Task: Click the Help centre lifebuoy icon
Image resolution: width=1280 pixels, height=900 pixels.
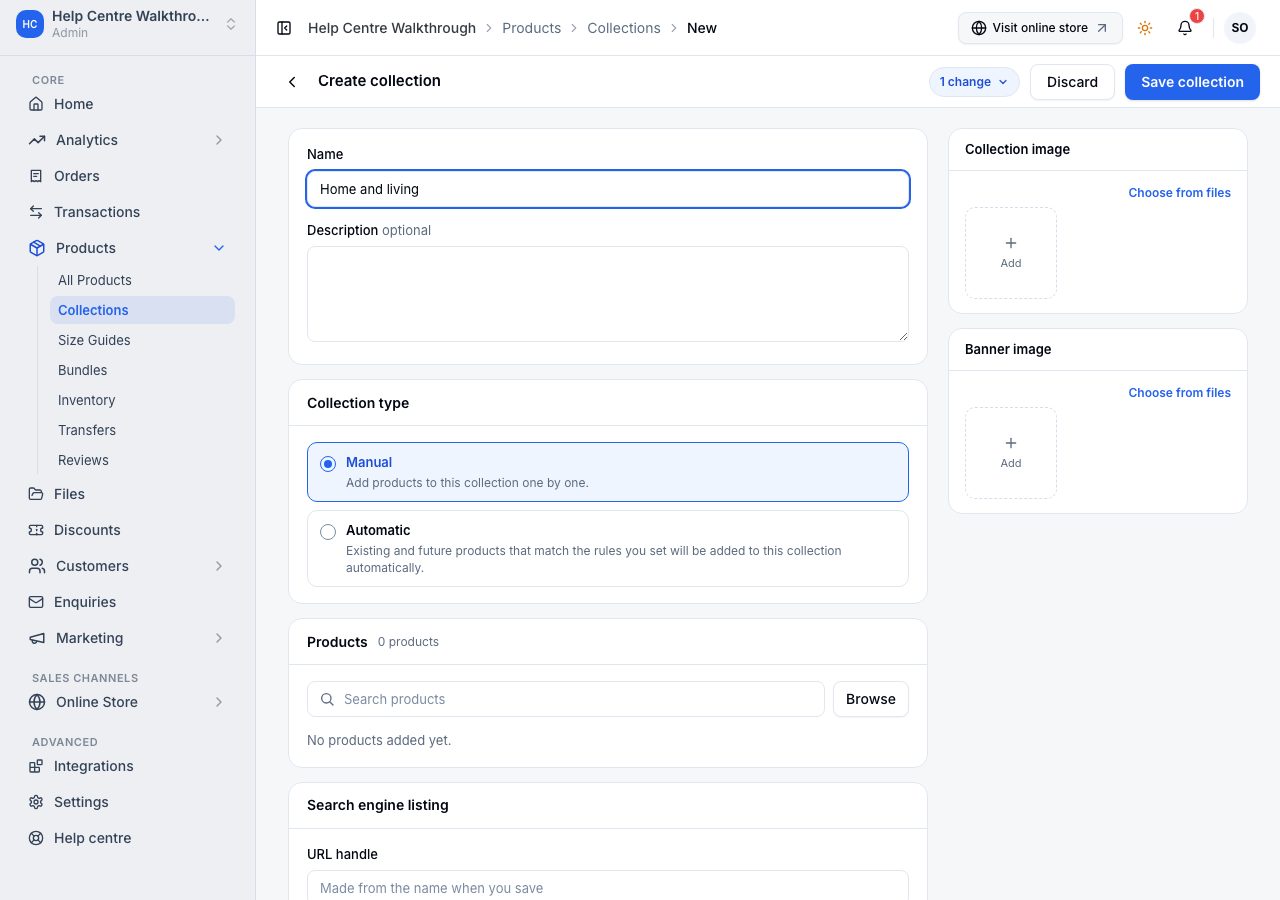Action: click(36, 838)
